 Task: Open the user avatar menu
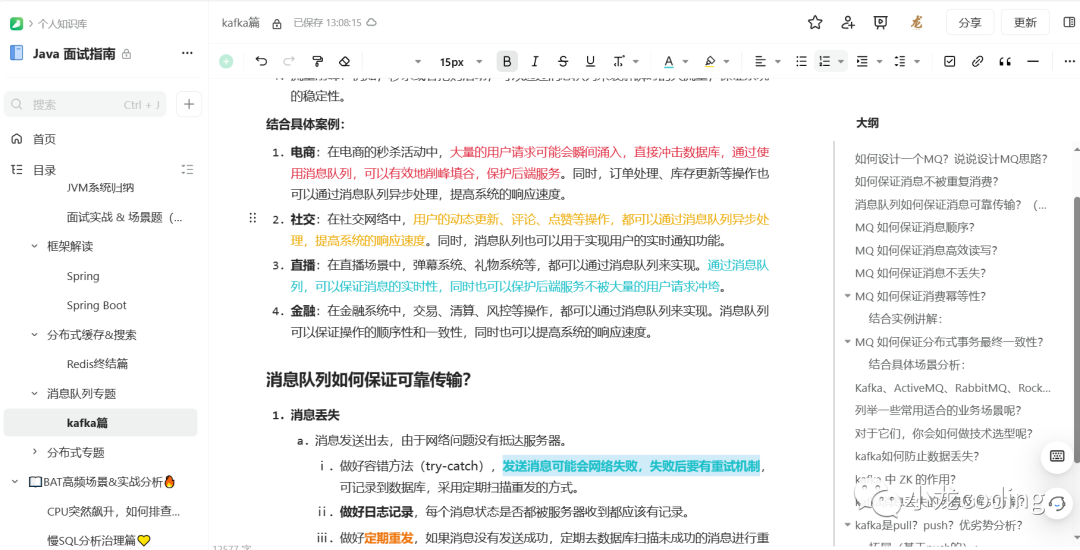click(x=916, y=23)
